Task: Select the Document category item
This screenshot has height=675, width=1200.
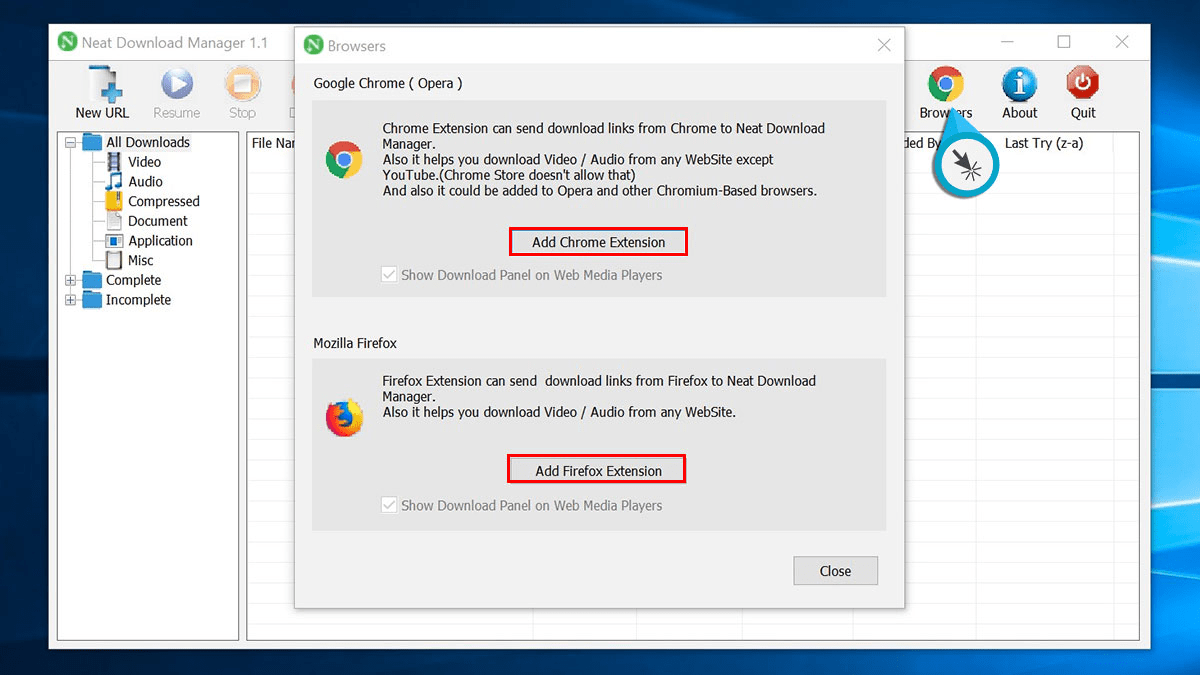Action: point(157,221)
